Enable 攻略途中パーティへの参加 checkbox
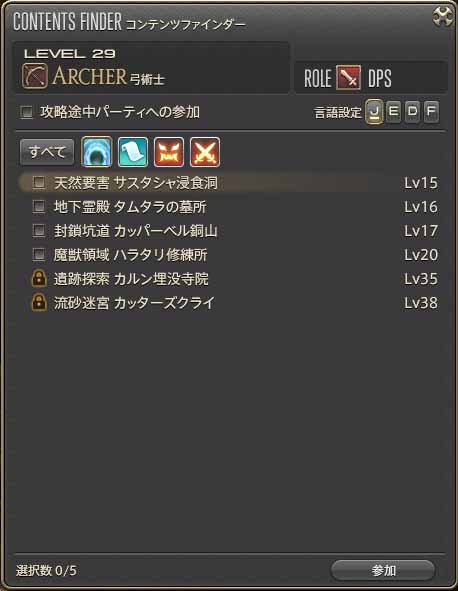The width and height of the screenshot is (458, 591). pyautogui.click(x=26, y=112)
